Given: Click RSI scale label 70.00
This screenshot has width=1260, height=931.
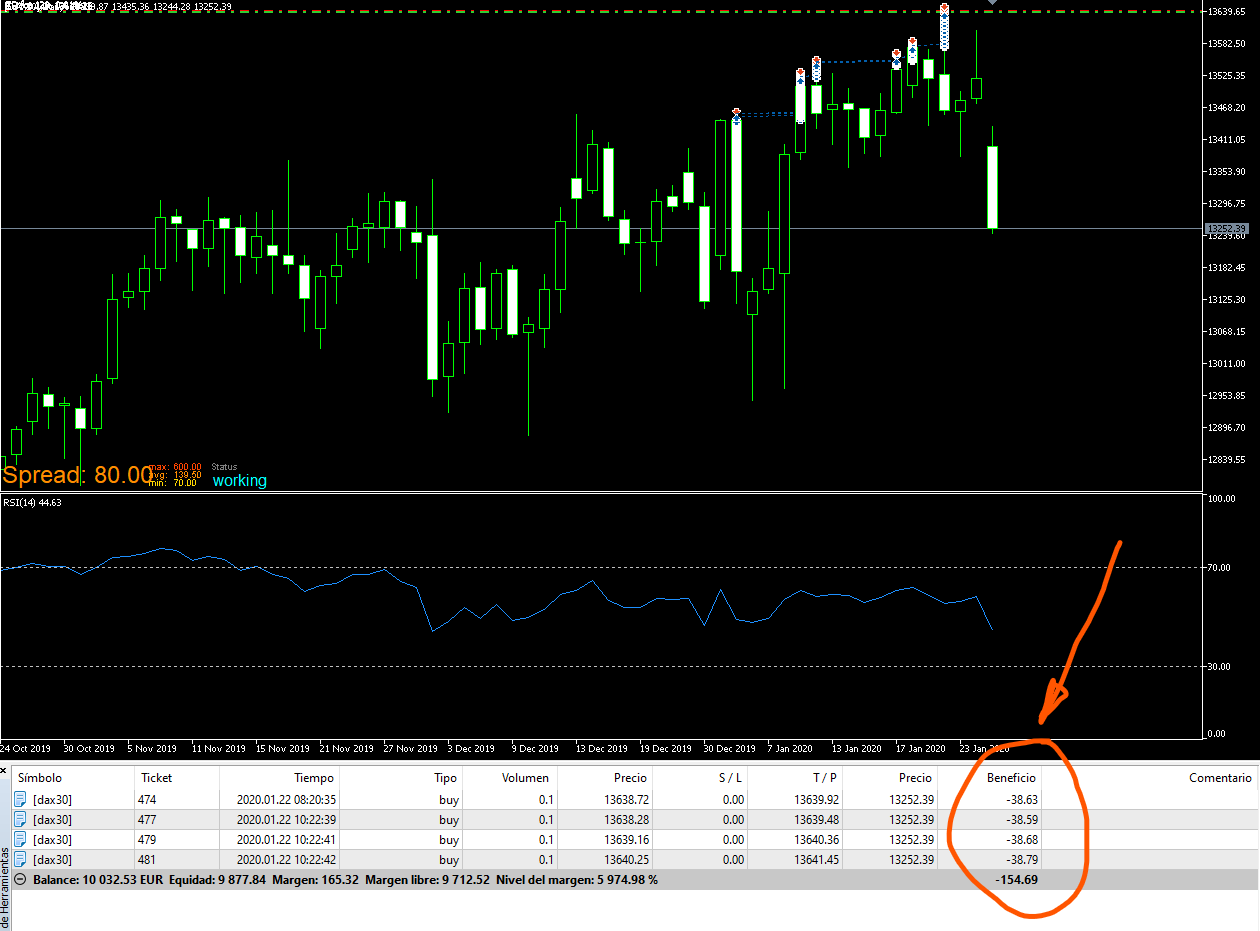Looking at the screenshot, I should pyautogui.click(x=1218, y=567).
